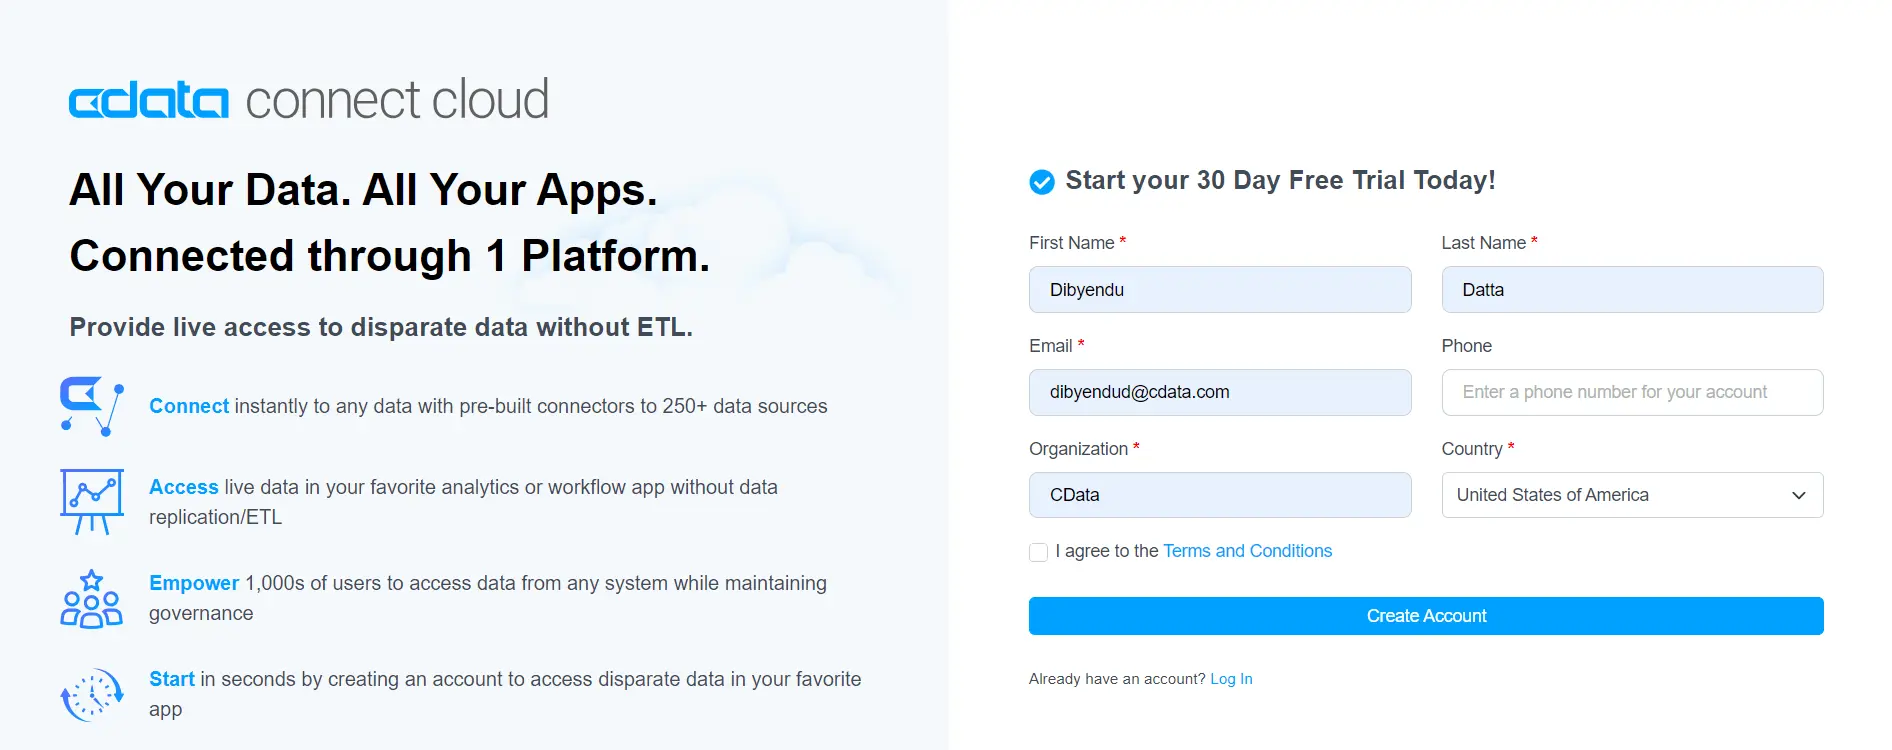
Task: Click the blue checkmark badge icon
Action: coord(1042,182)
